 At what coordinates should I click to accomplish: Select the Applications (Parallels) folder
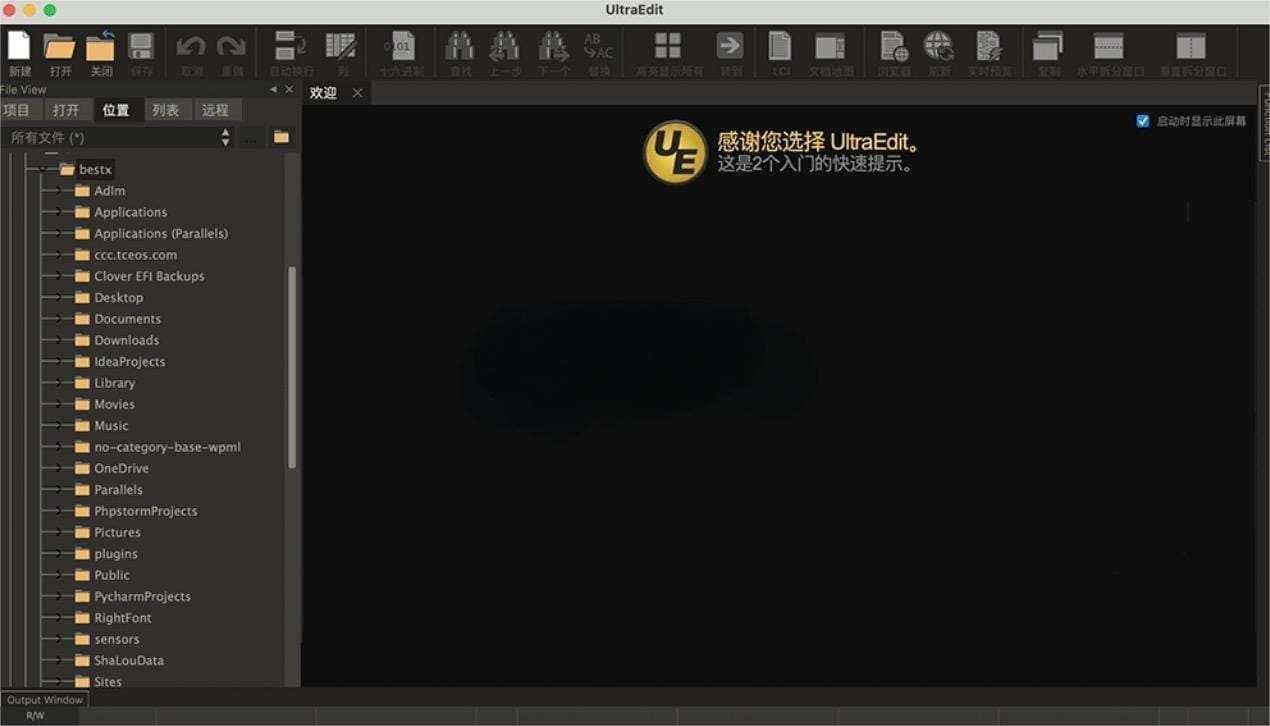coord(161,233)
